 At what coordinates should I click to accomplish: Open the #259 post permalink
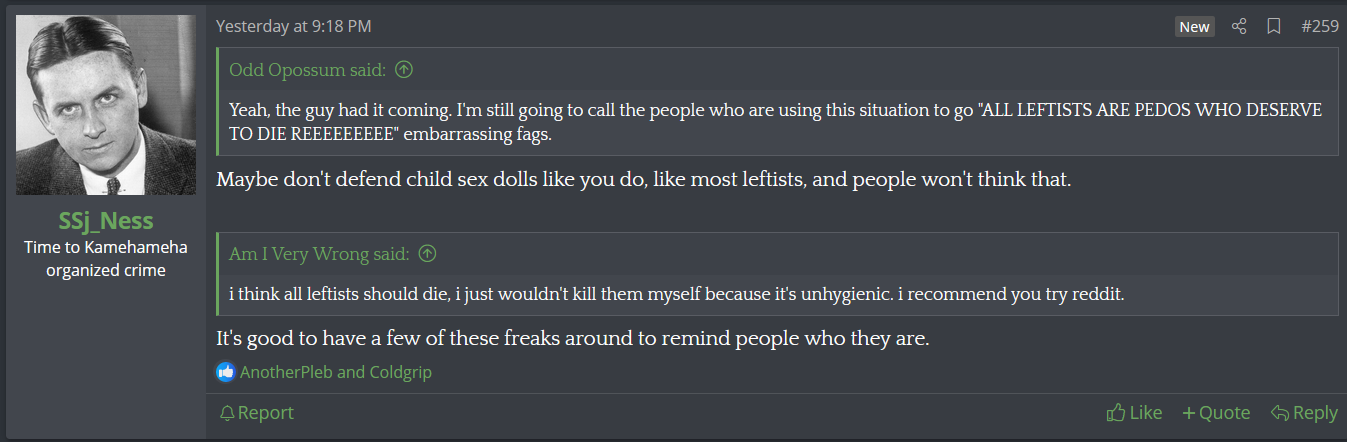(x=1320, y=27)
